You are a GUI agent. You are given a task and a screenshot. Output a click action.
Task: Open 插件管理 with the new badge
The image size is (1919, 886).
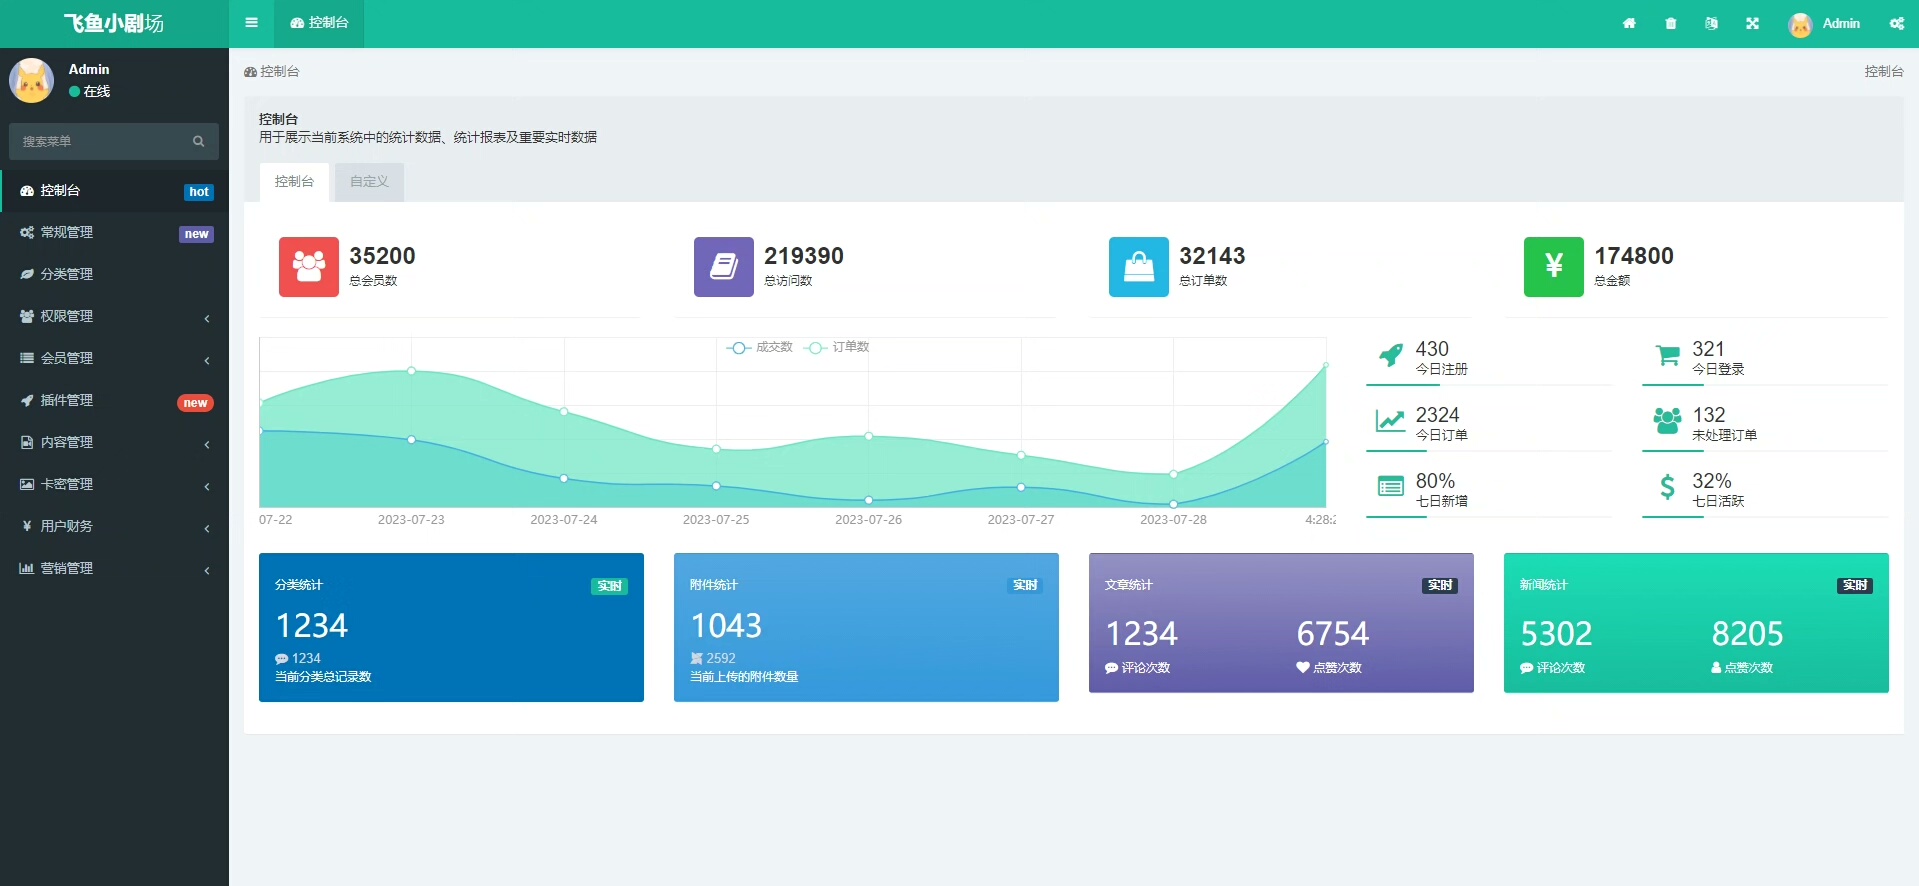pyautogui.click(x=114, y=400)
